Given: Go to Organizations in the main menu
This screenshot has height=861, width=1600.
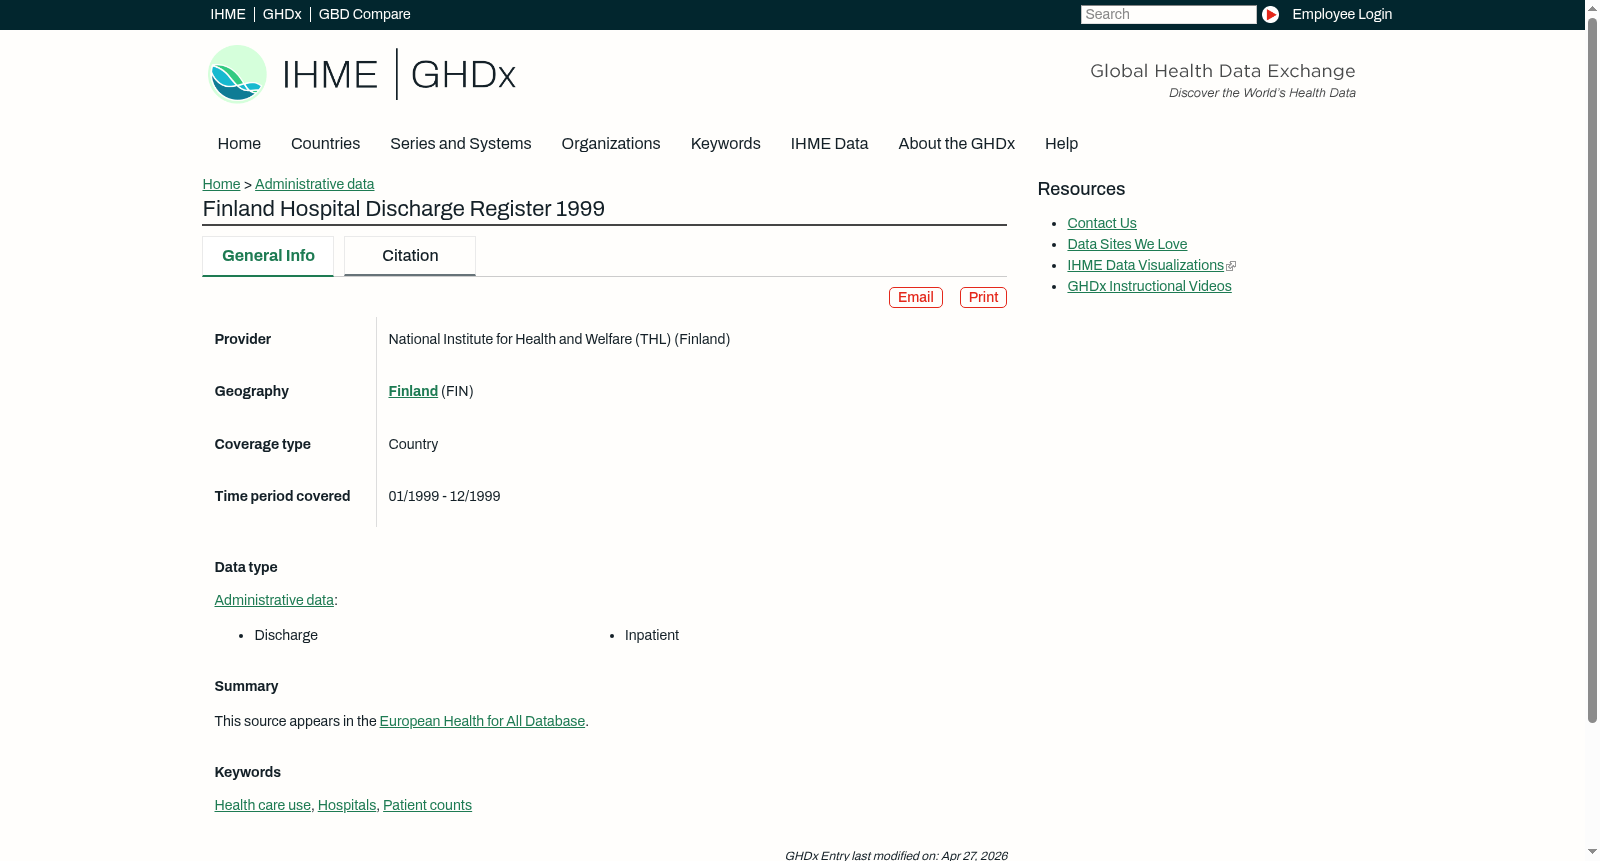Looking at the screenshot, I should [x=611, y=144].
